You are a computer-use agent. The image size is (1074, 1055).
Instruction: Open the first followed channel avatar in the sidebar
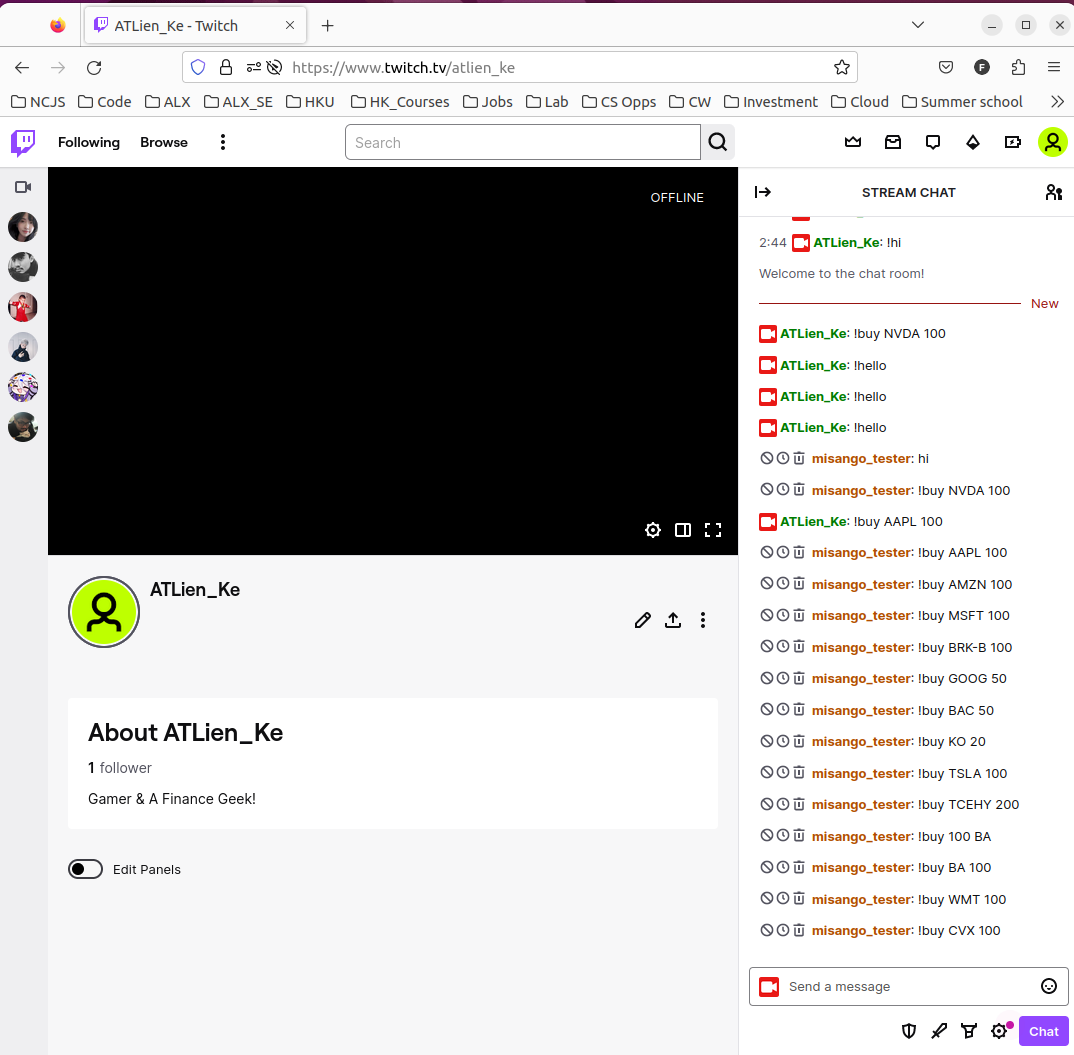click(x=23, y=227)
